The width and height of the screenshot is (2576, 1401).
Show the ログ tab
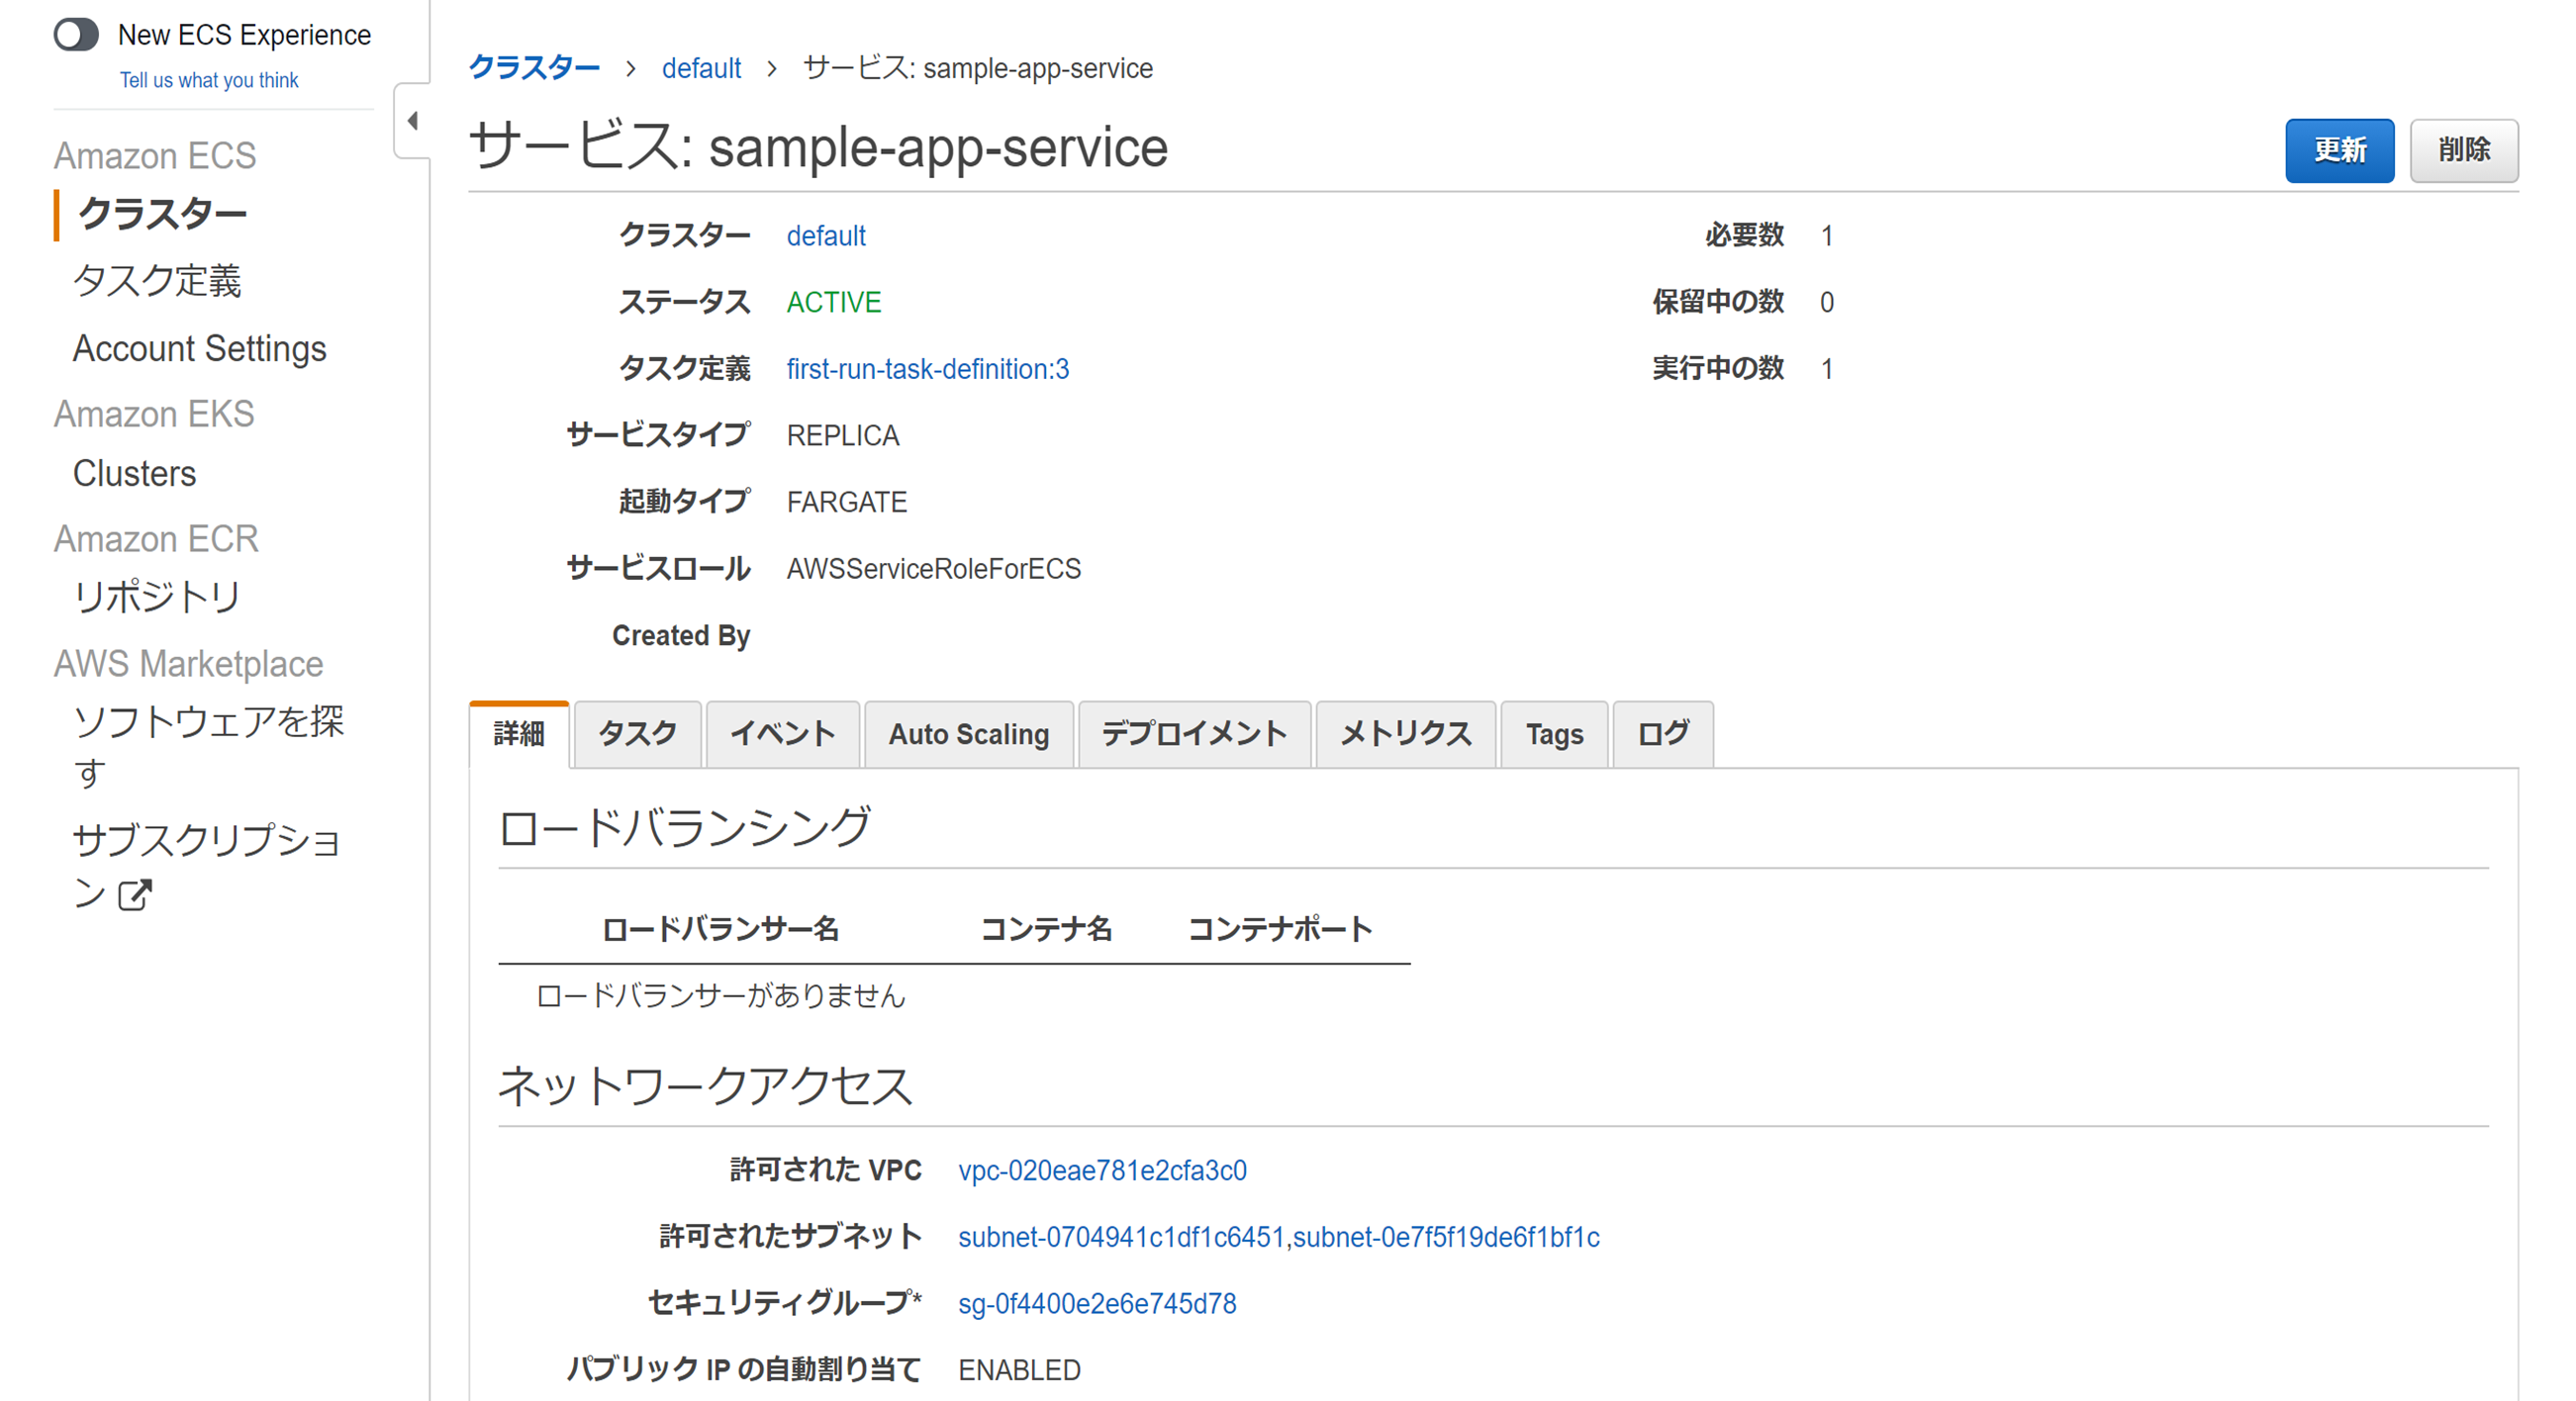pos(1662,734)
